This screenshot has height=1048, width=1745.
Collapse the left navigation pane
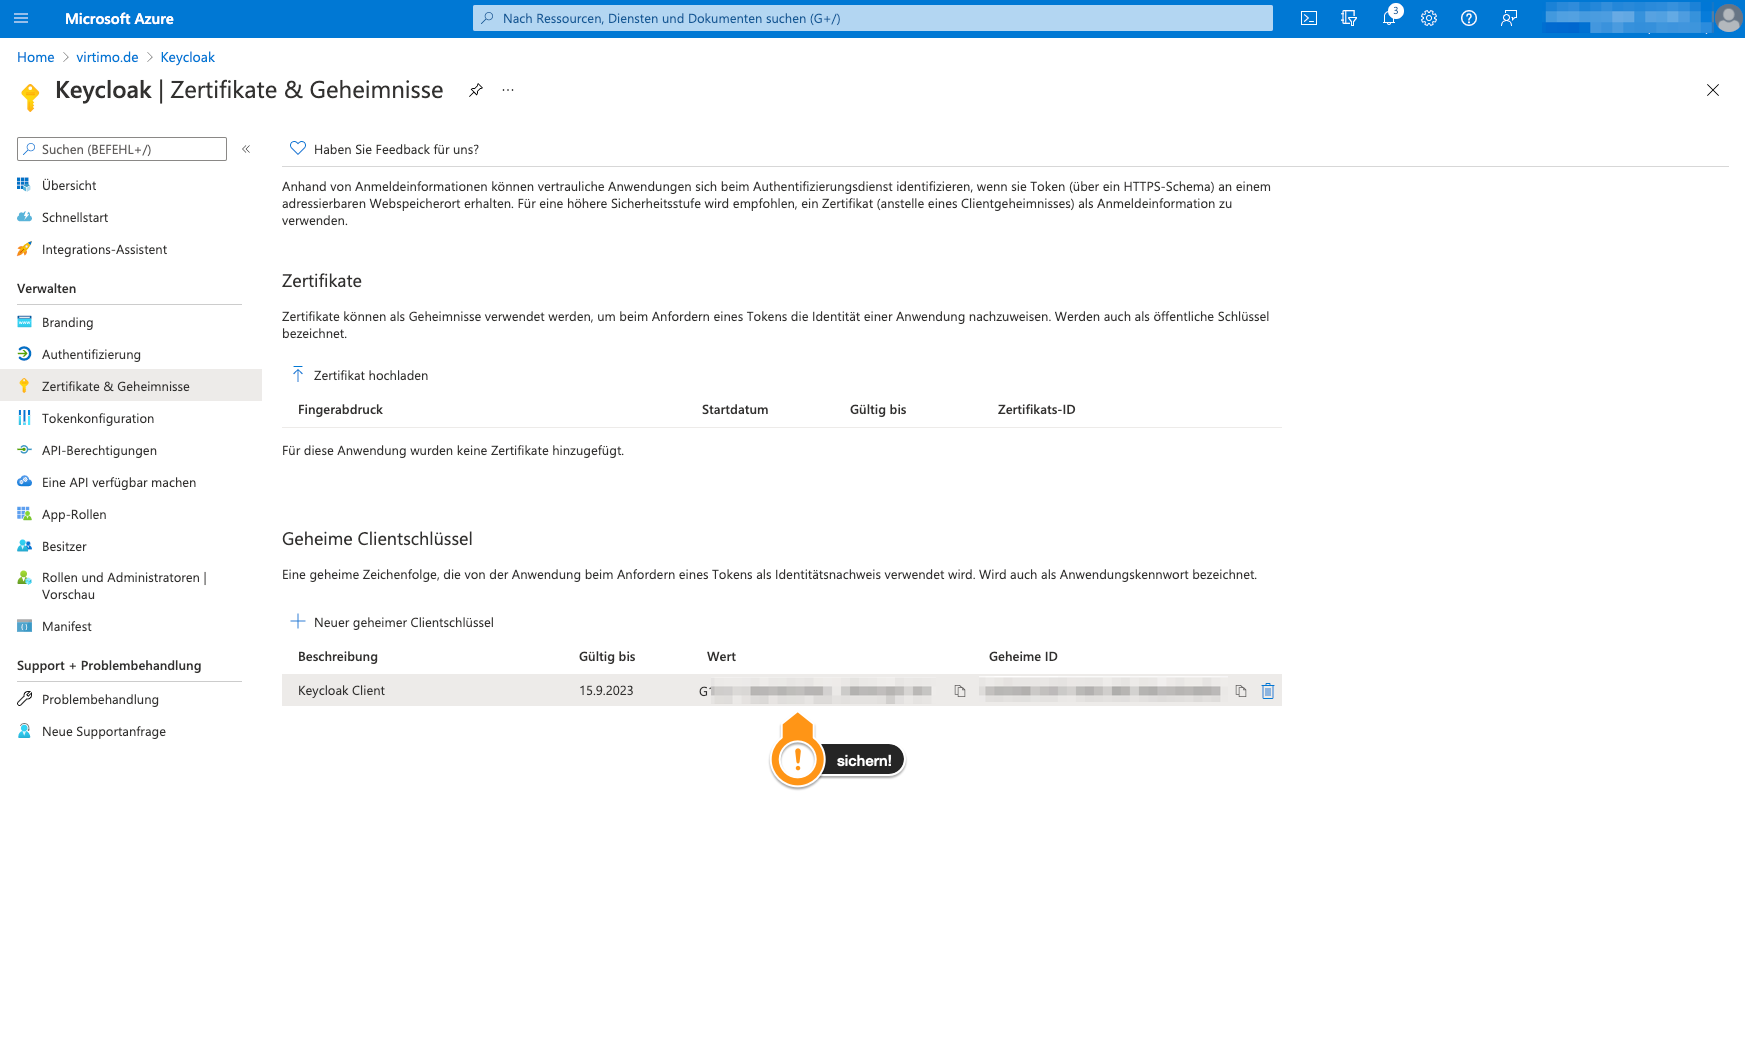point(246,148)
